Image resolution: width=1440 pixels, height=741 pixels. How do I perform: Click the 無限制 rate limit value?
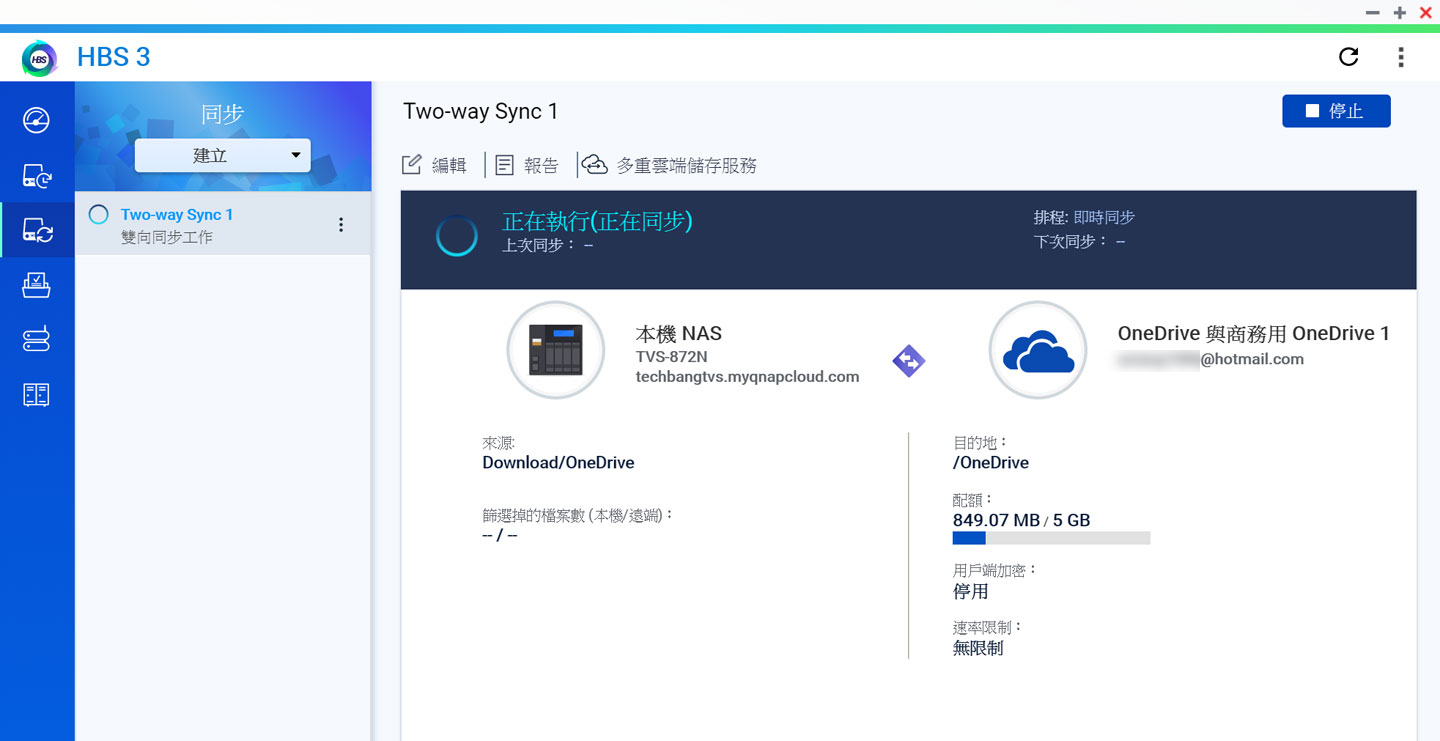(978, 648)
